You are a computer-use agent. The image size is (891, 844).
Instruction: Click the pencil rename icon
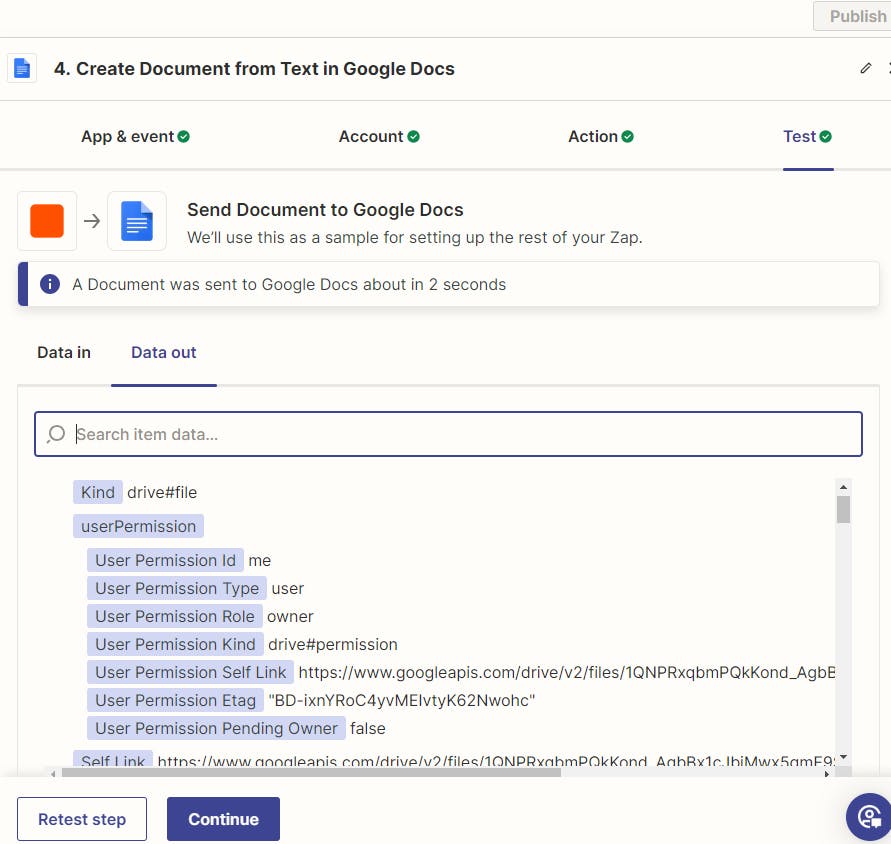(865, 69)
